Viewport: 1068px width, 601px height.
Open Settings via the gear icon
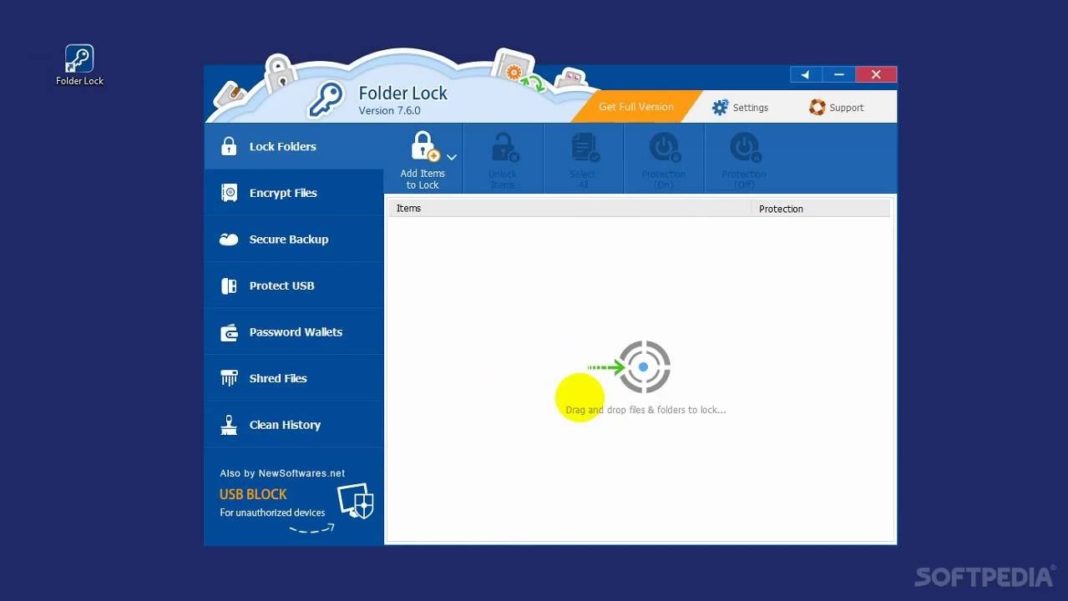point(718,106)
